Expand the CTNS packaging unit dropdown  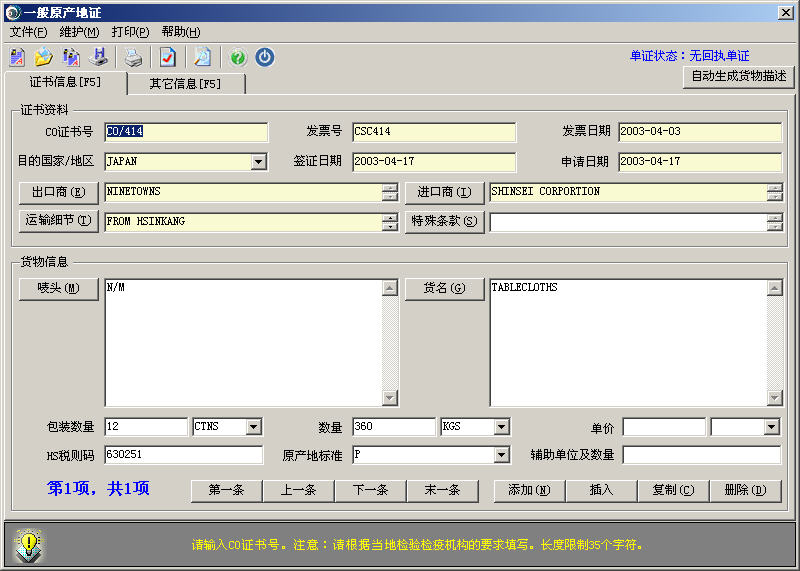click(x=253, y=427)
